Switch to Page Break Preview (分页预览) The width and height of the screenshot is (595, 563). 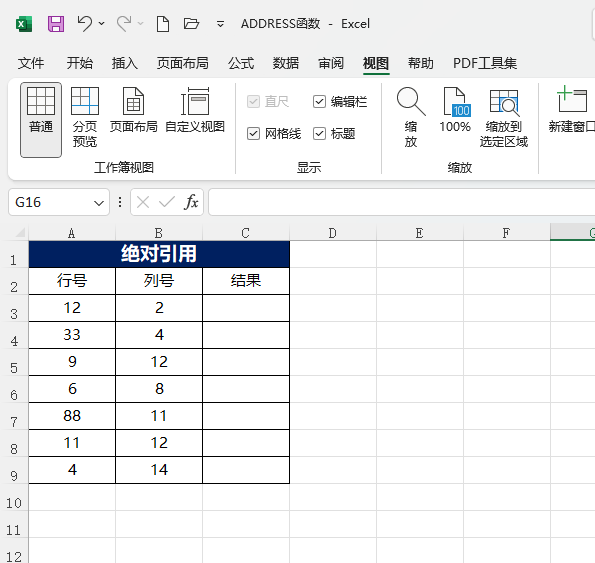point(85,117)
